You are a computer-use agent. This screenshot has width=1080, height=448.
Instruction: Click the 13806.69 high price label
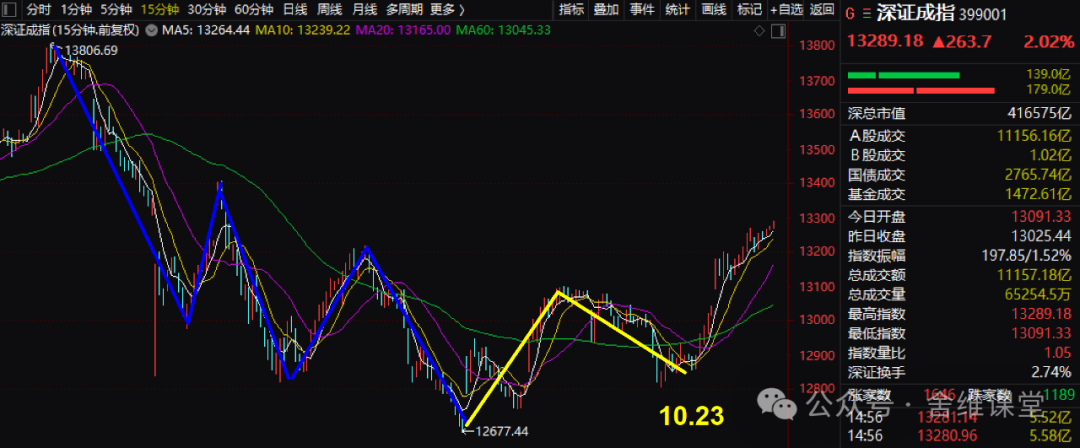(x=91, y=50)
